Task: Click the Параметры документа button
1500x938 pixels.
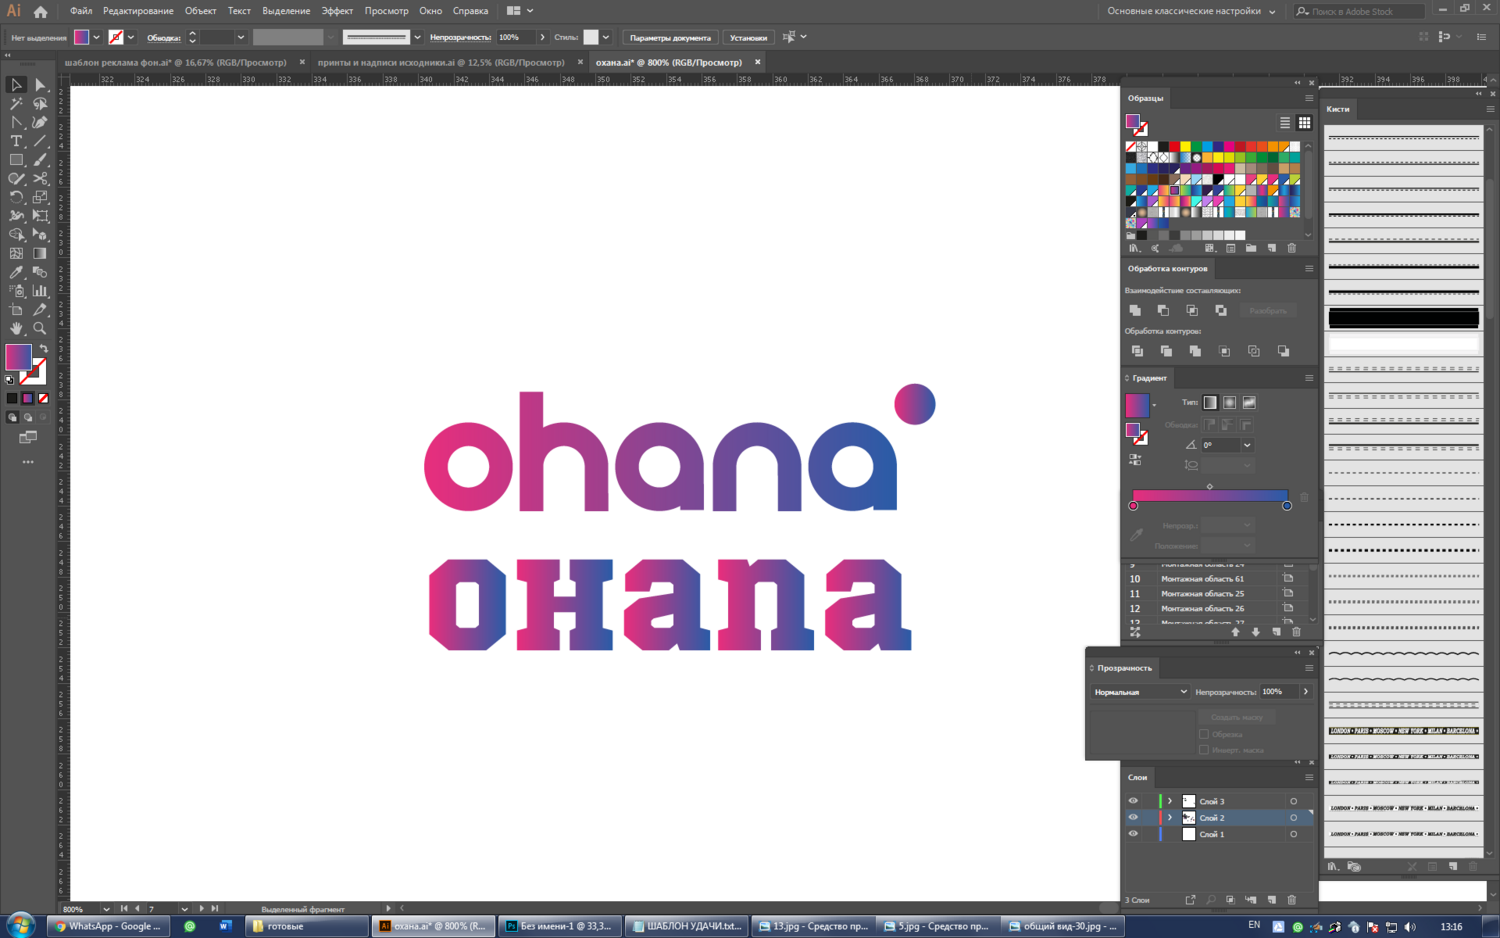Action: 670,38
